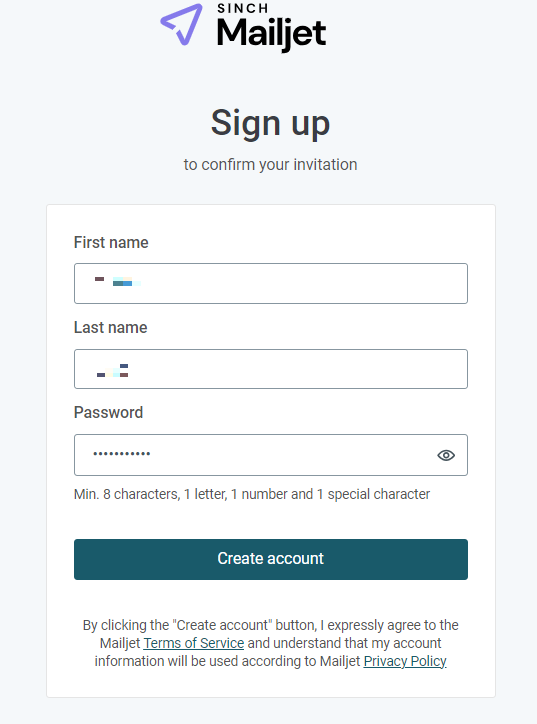
Task: Click the blurred text in First name
Action: point(117,281)
